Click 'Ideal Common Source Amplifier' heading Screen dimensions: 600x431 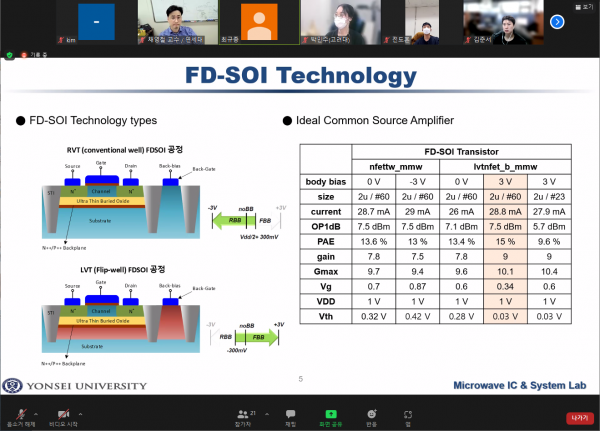click(x=375, y=121)
